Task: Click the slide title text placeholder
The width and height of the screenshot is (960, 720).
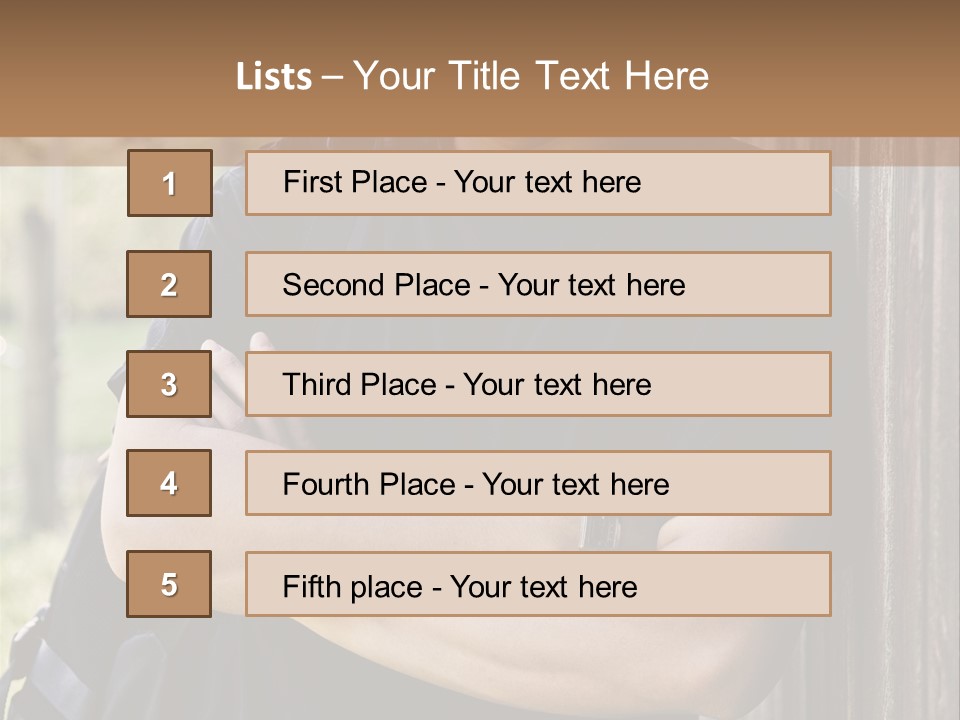Action: point(472,76)
